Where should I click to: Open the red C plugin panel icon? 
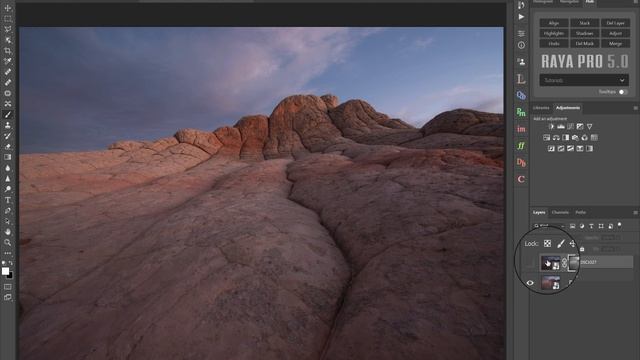tap(521, 179)
